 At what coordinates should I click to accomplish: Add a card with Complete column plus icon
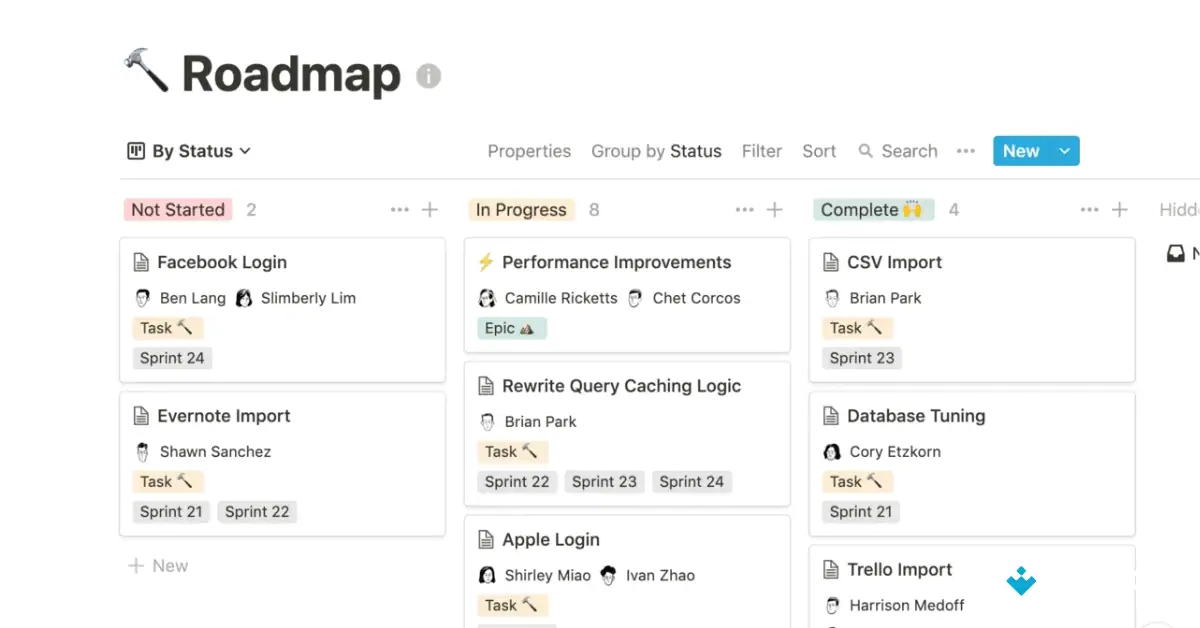tap(1120, 210)
